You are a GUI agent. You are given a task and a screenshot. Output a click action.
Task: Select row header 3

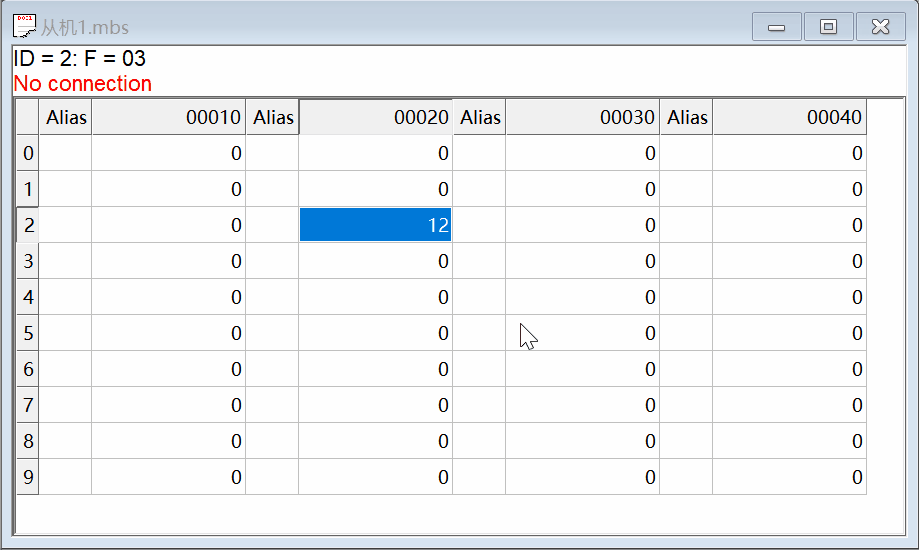coord(28,261)
